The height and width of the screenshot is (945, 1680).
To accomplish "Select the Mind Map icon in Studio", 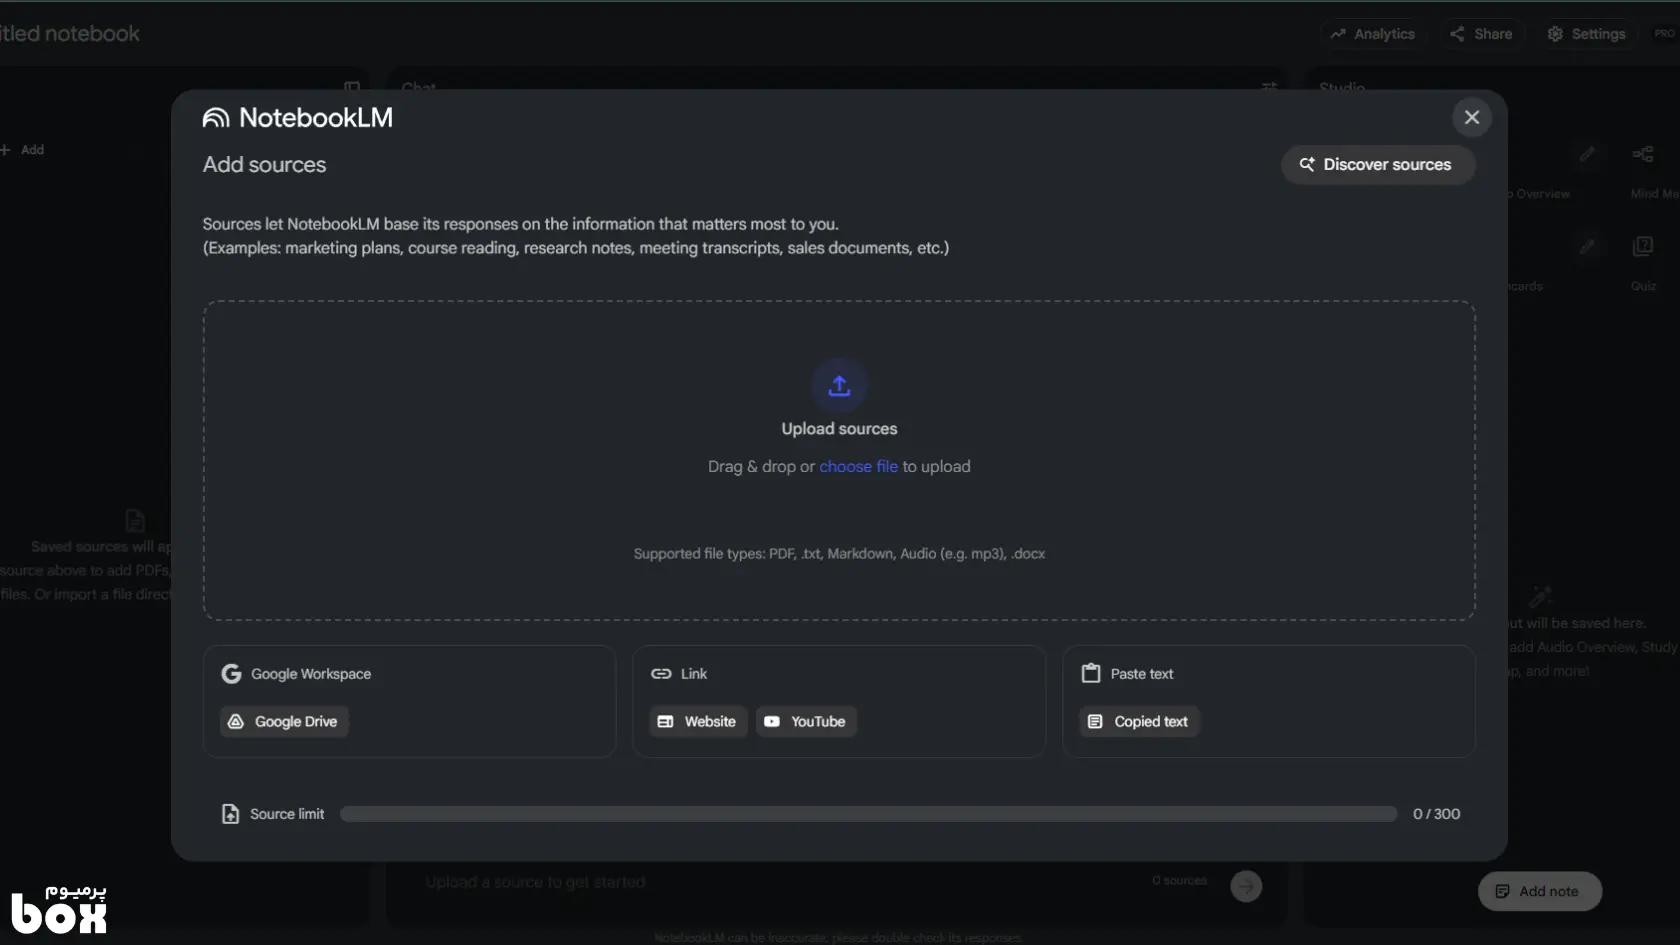I will click(x=1643, y=154).
